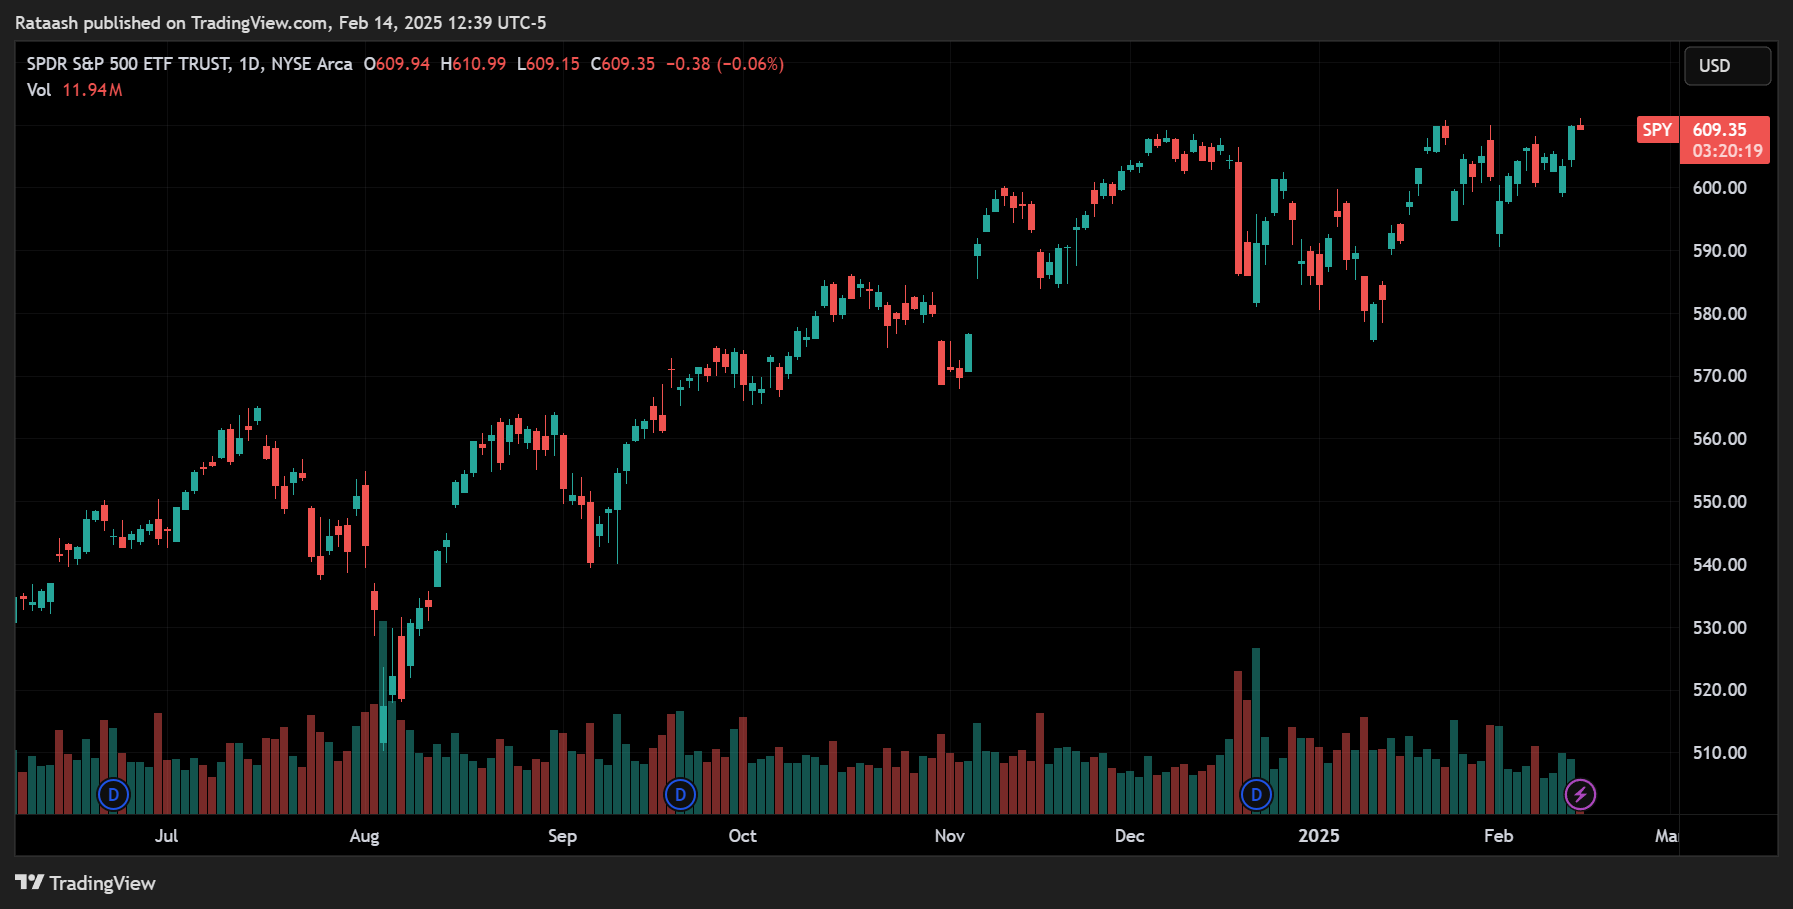Click the July dividend D marker
The image size is (1793, 909).
pos(113,795)
